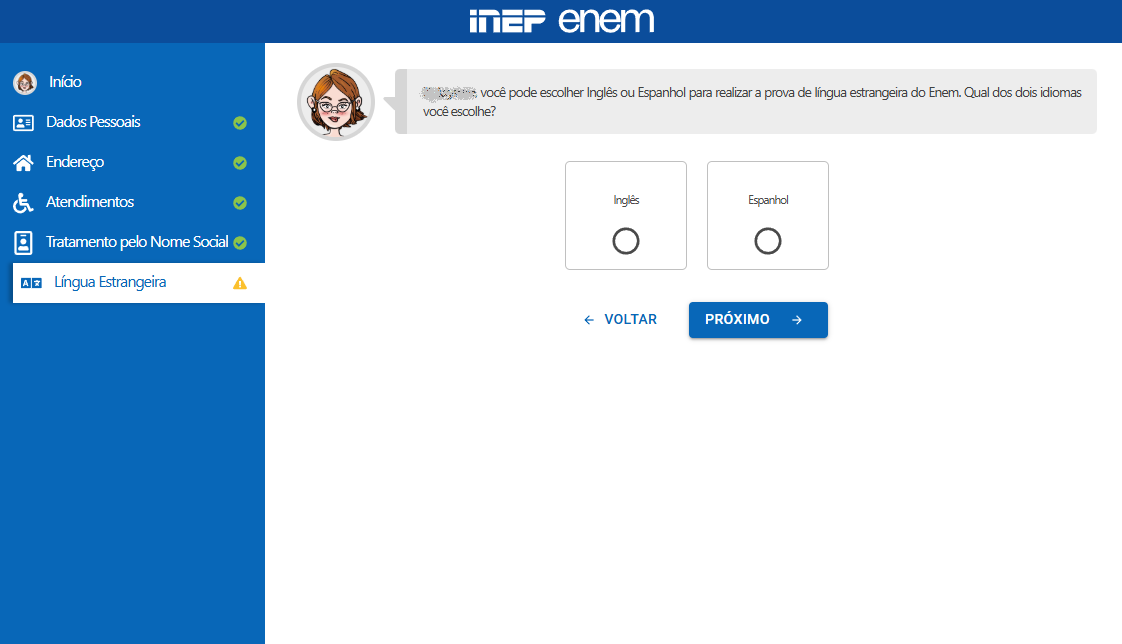Image resolution: width=1122 pixels, height=644 pixels.
Task: Click the VOLTAR link
Action: pyautogui.click(x=620, y=319)
